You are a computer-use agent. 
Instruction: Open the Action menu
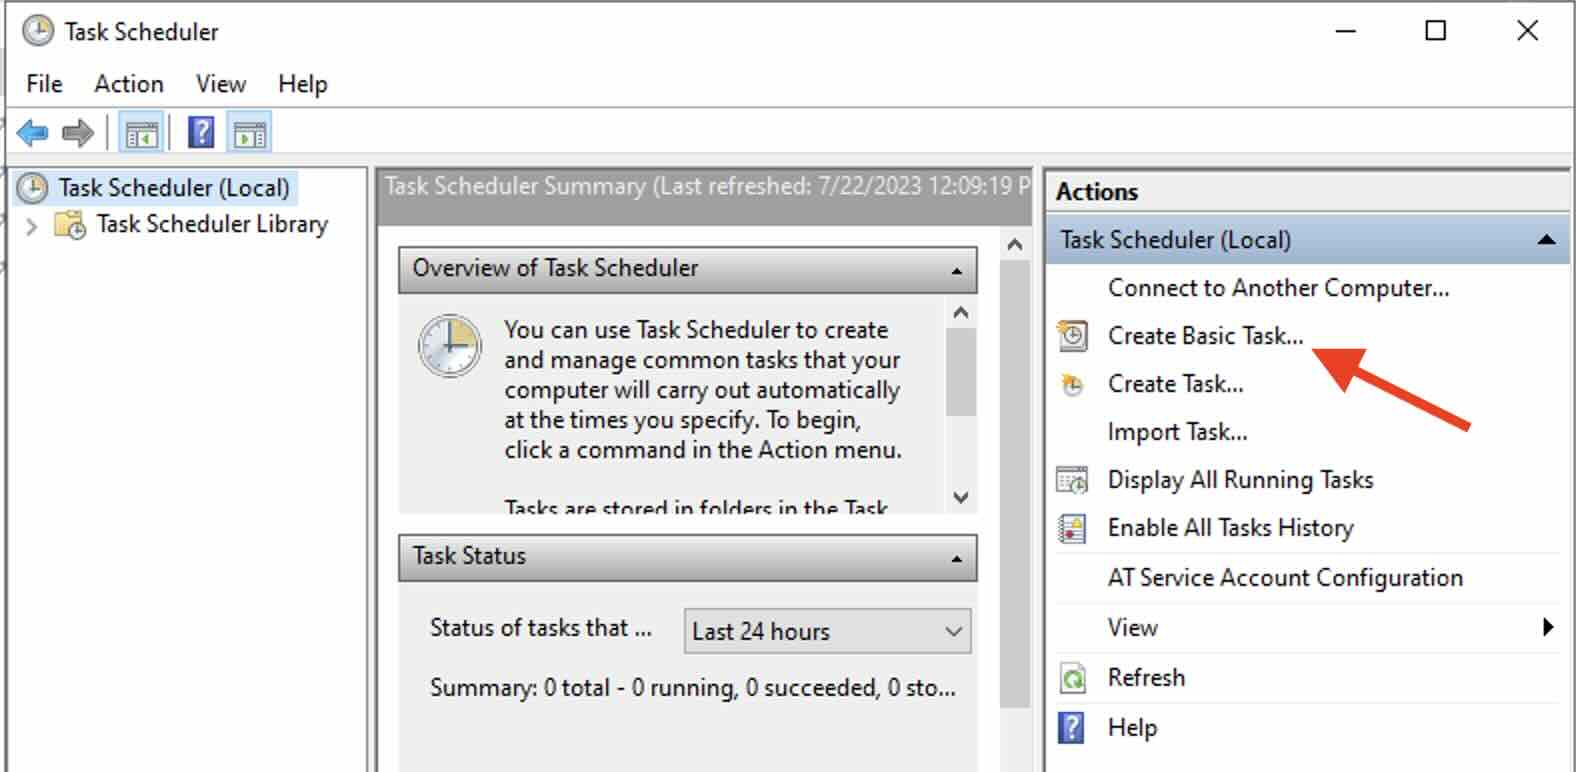click(128, 84)
